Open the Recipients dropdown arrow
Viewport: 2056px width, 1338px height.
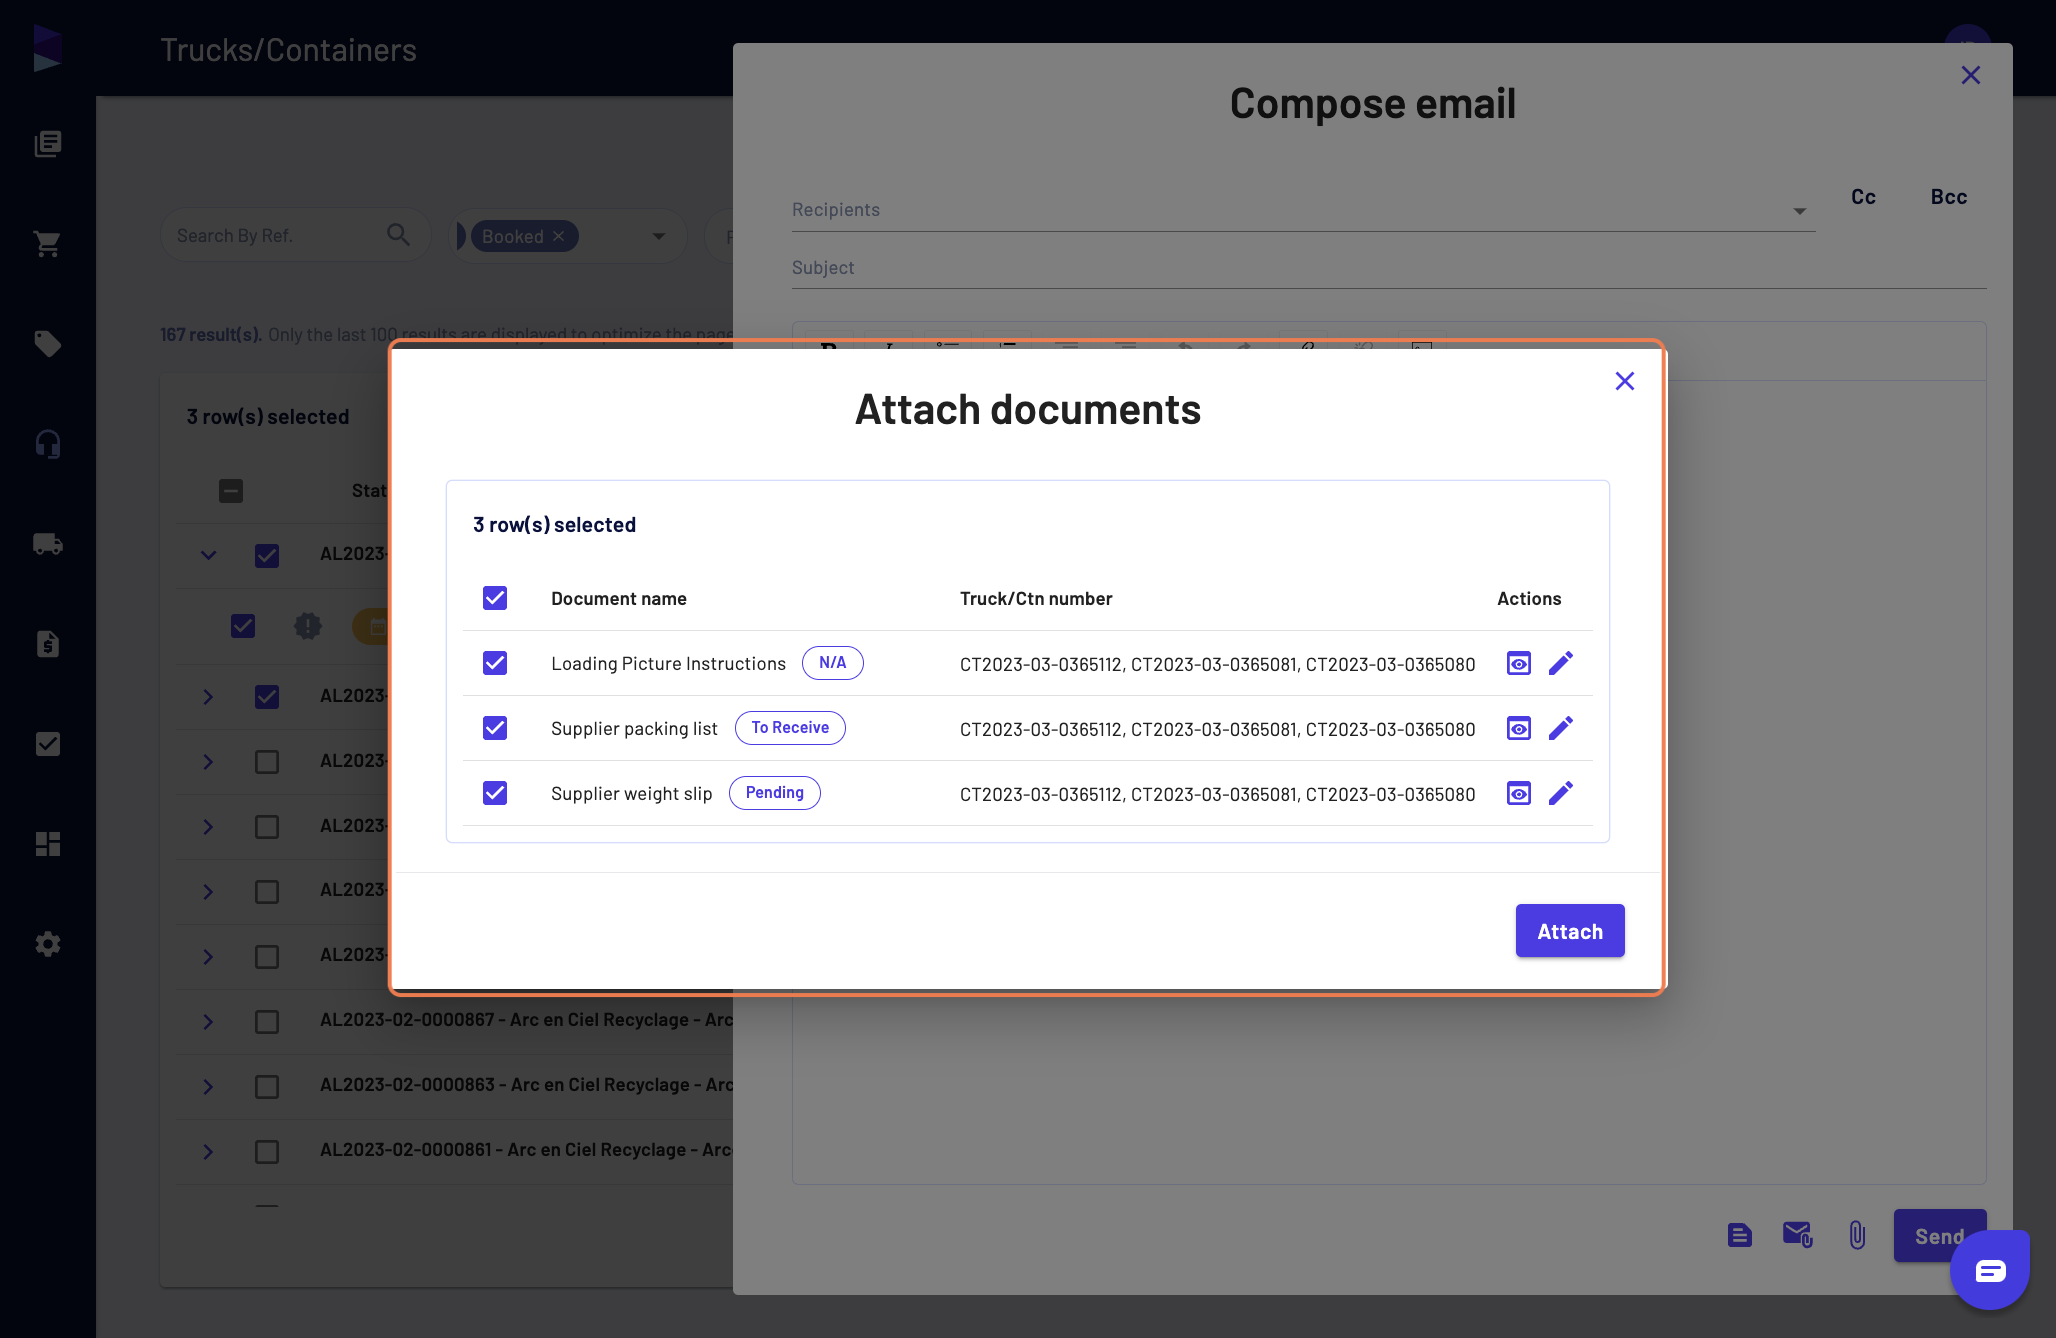coord(1800,211)
